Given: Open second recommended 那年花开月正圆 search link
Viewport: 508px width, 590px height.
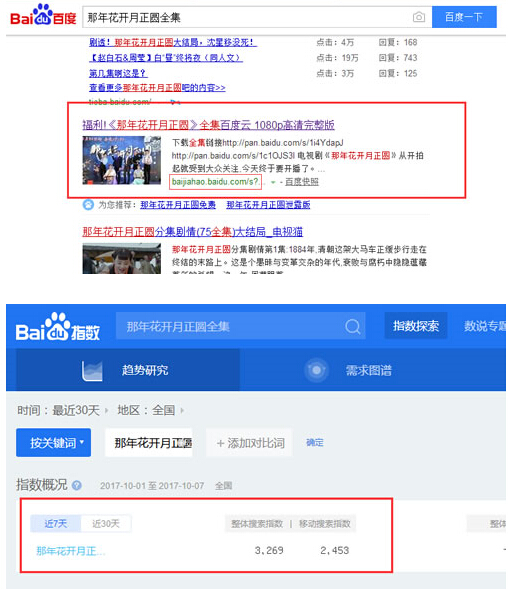Looking at the screenshot, I should pos(268,205).
